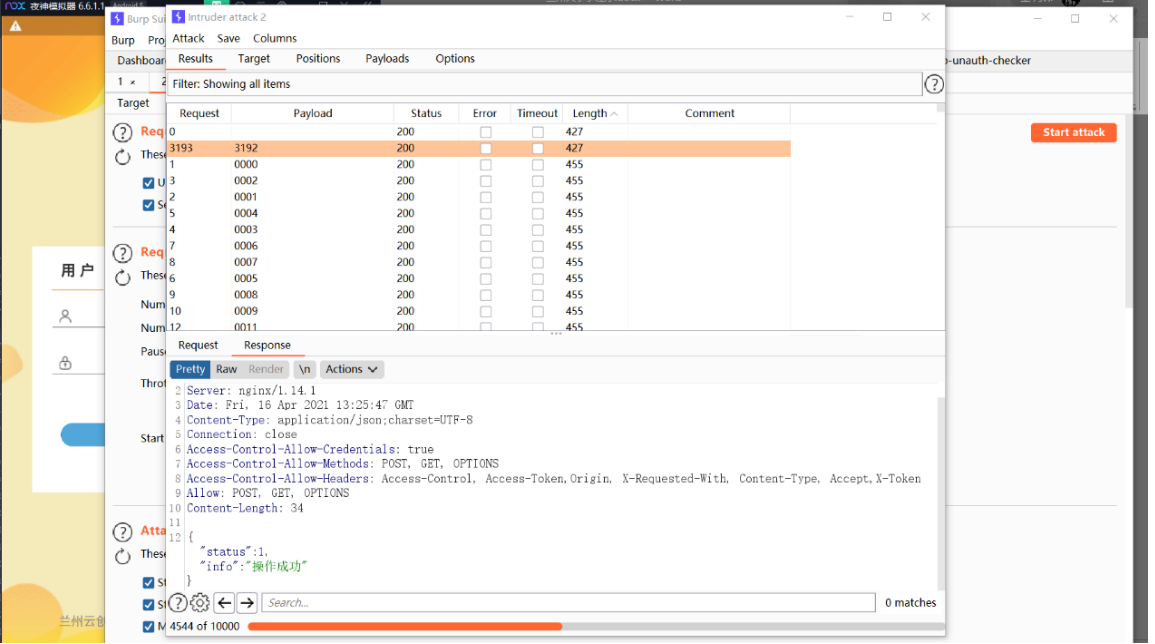
Task: Click the search settings gear icon
Action: click(200, 603)
